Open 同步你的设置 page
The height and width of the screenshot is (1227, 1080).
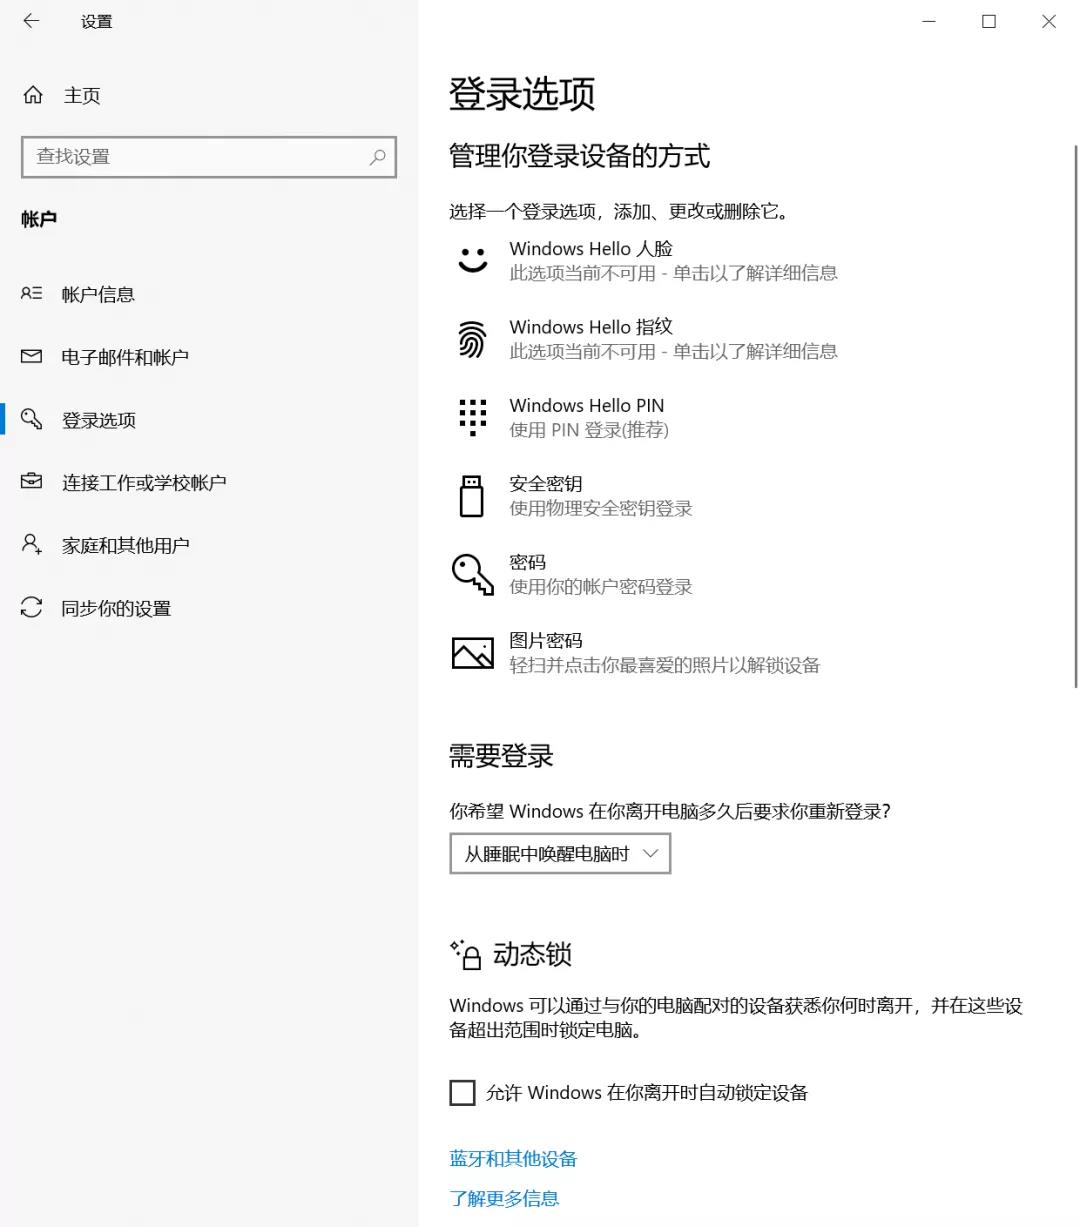[117, 607]
